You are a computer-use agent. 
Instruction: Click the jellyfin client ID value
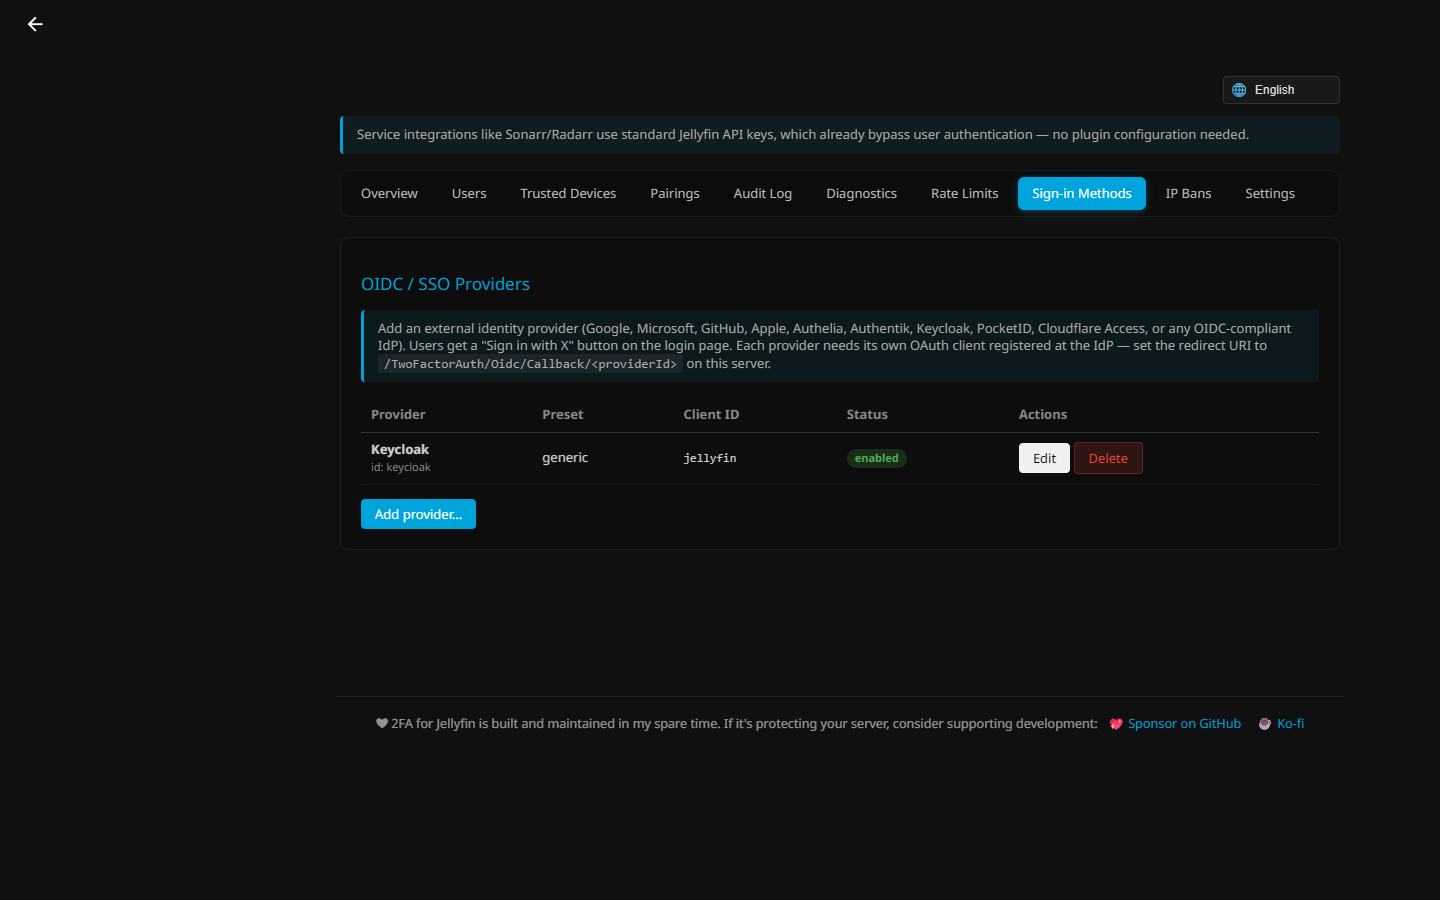click(x=710, y=458)
